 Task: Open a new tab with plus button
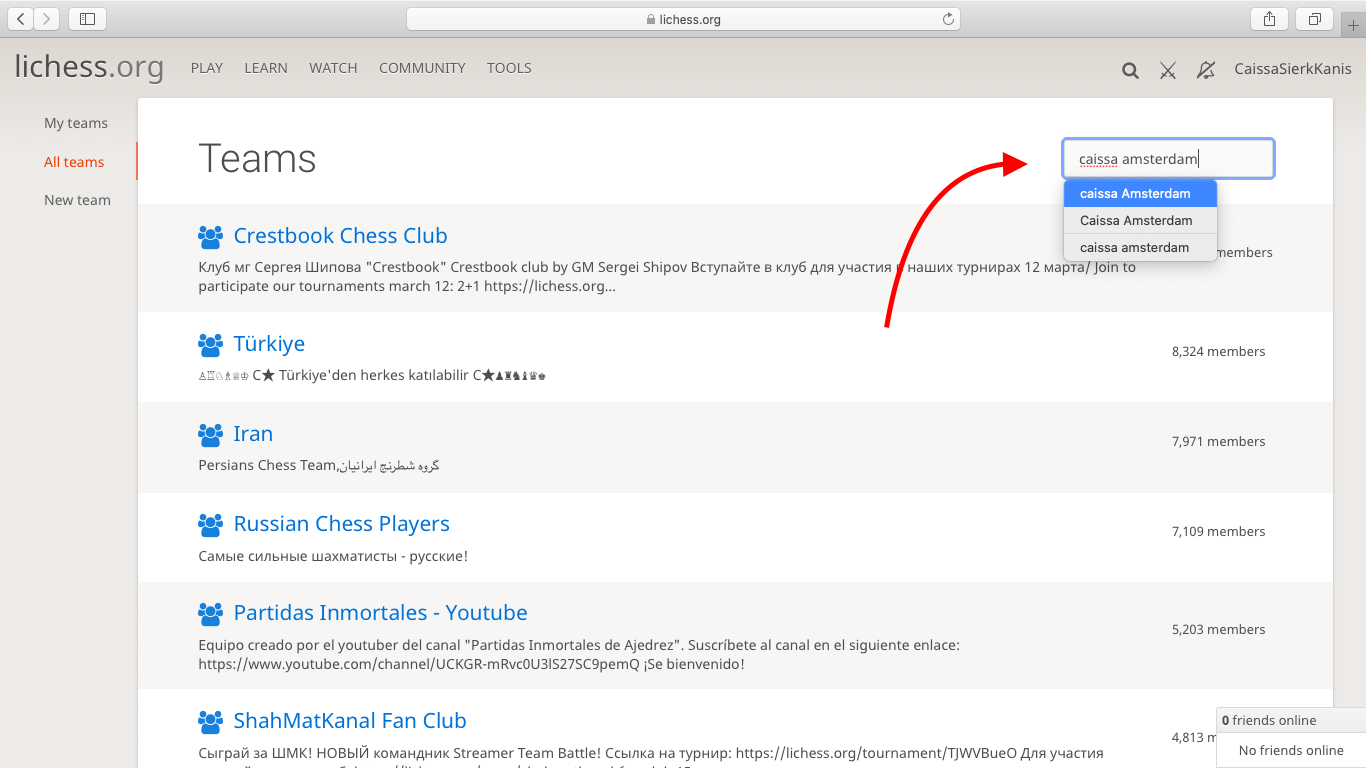(x=1353, y=25)
